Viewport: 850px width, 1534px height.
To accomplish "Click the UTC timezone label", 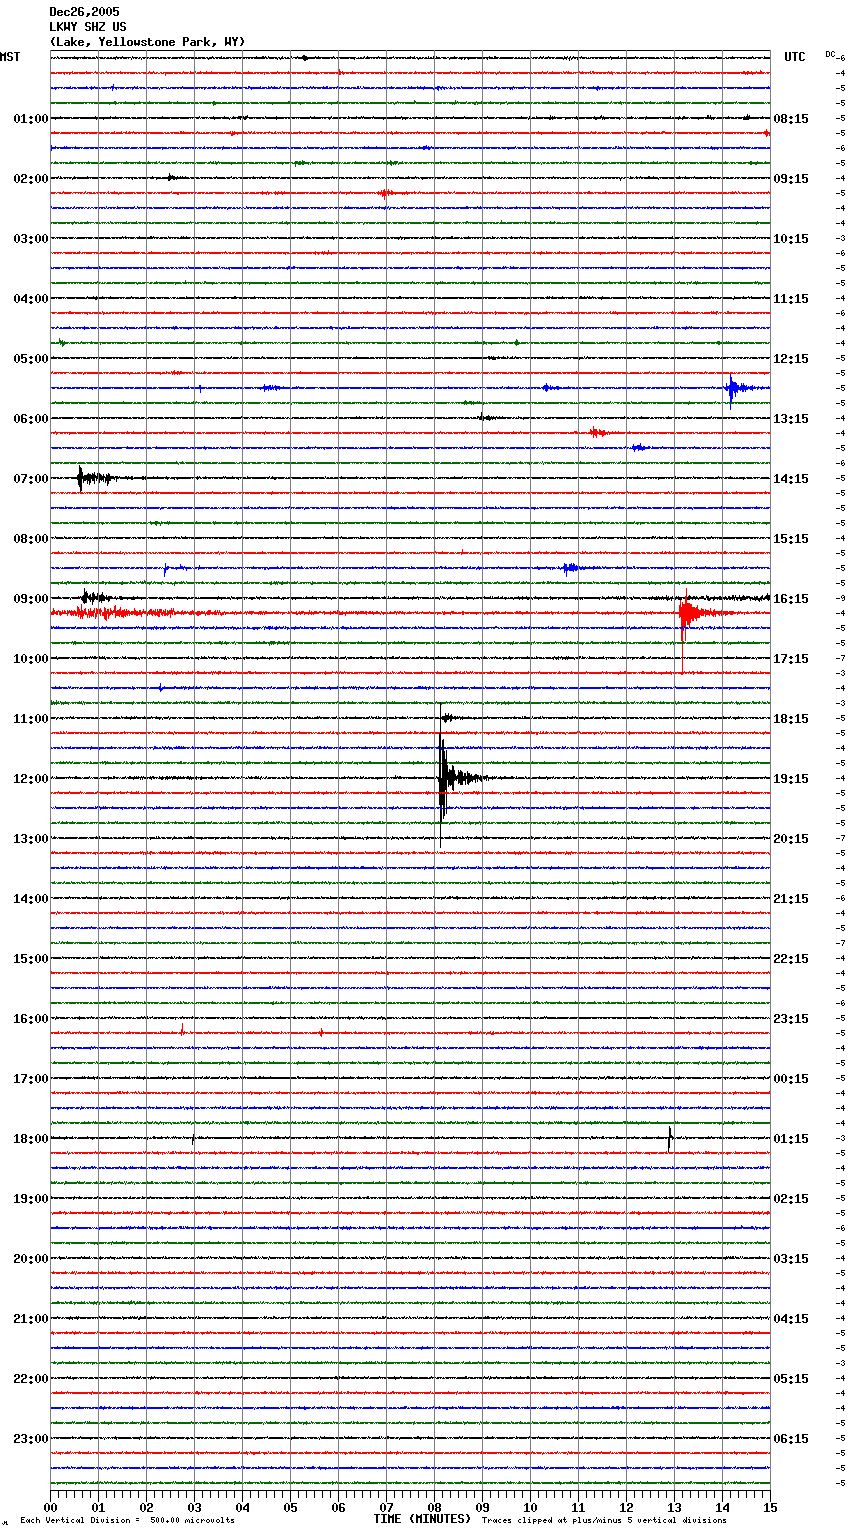I will (794, 57).
